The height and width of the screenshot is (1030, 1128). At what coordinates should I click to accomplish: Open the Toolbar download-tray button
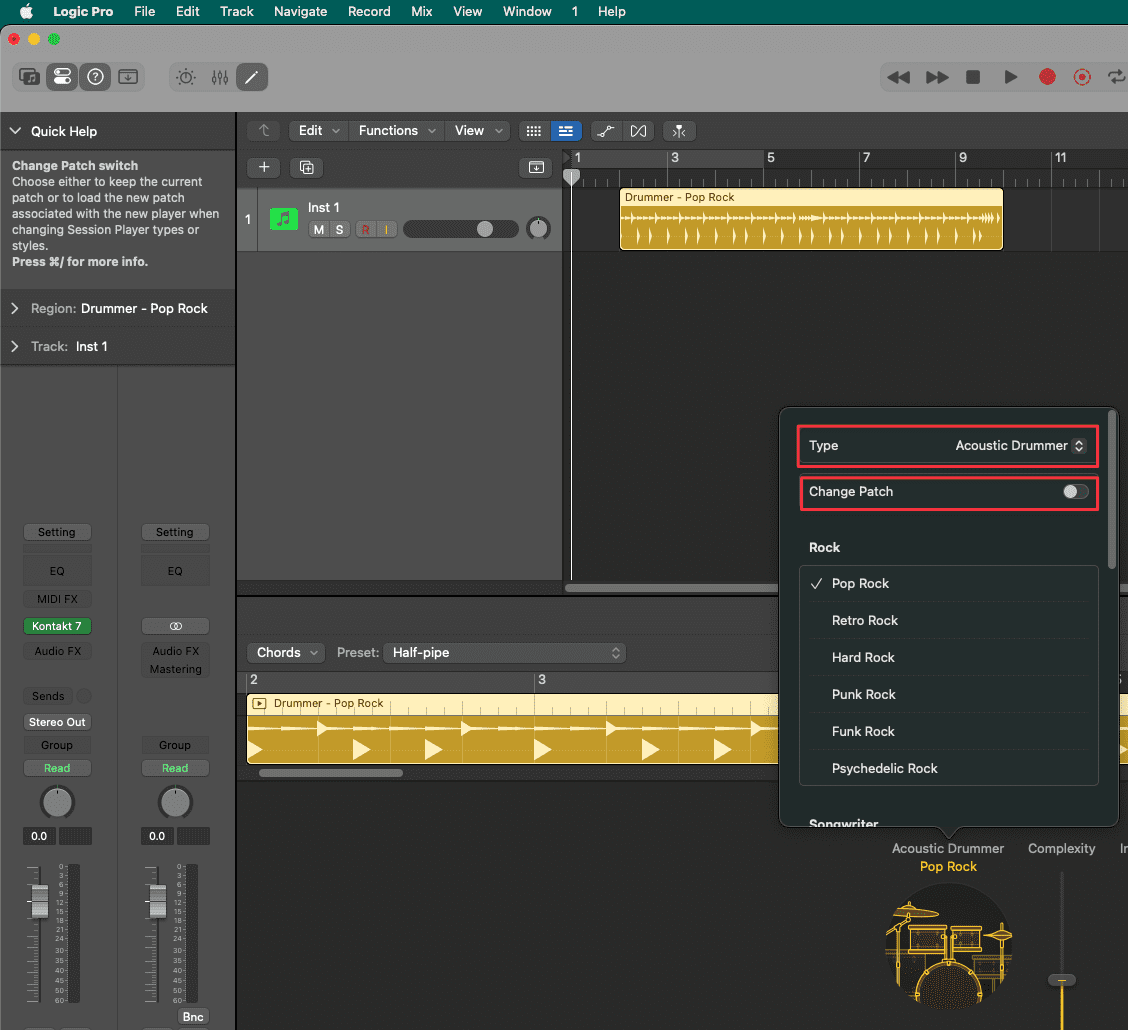pos(128,77)
